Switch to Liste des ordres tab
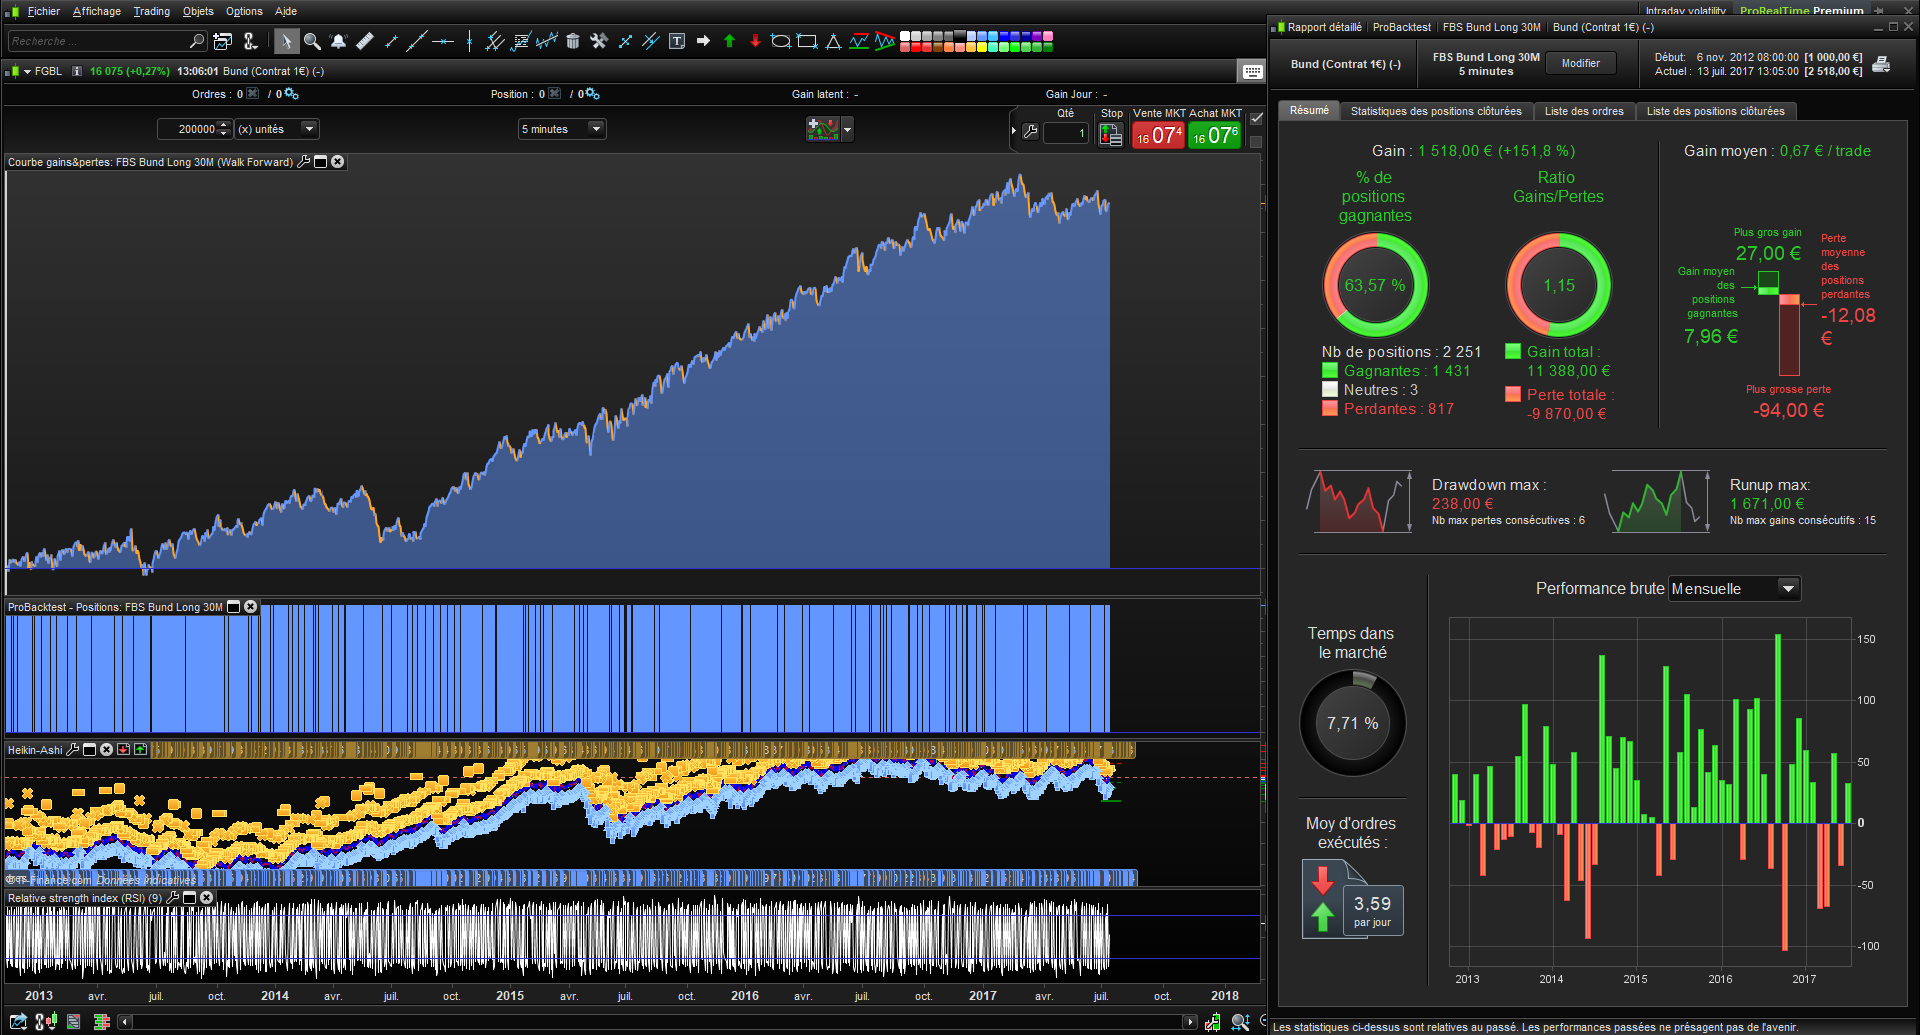1920x1035 pixels. click(1583, 111)
